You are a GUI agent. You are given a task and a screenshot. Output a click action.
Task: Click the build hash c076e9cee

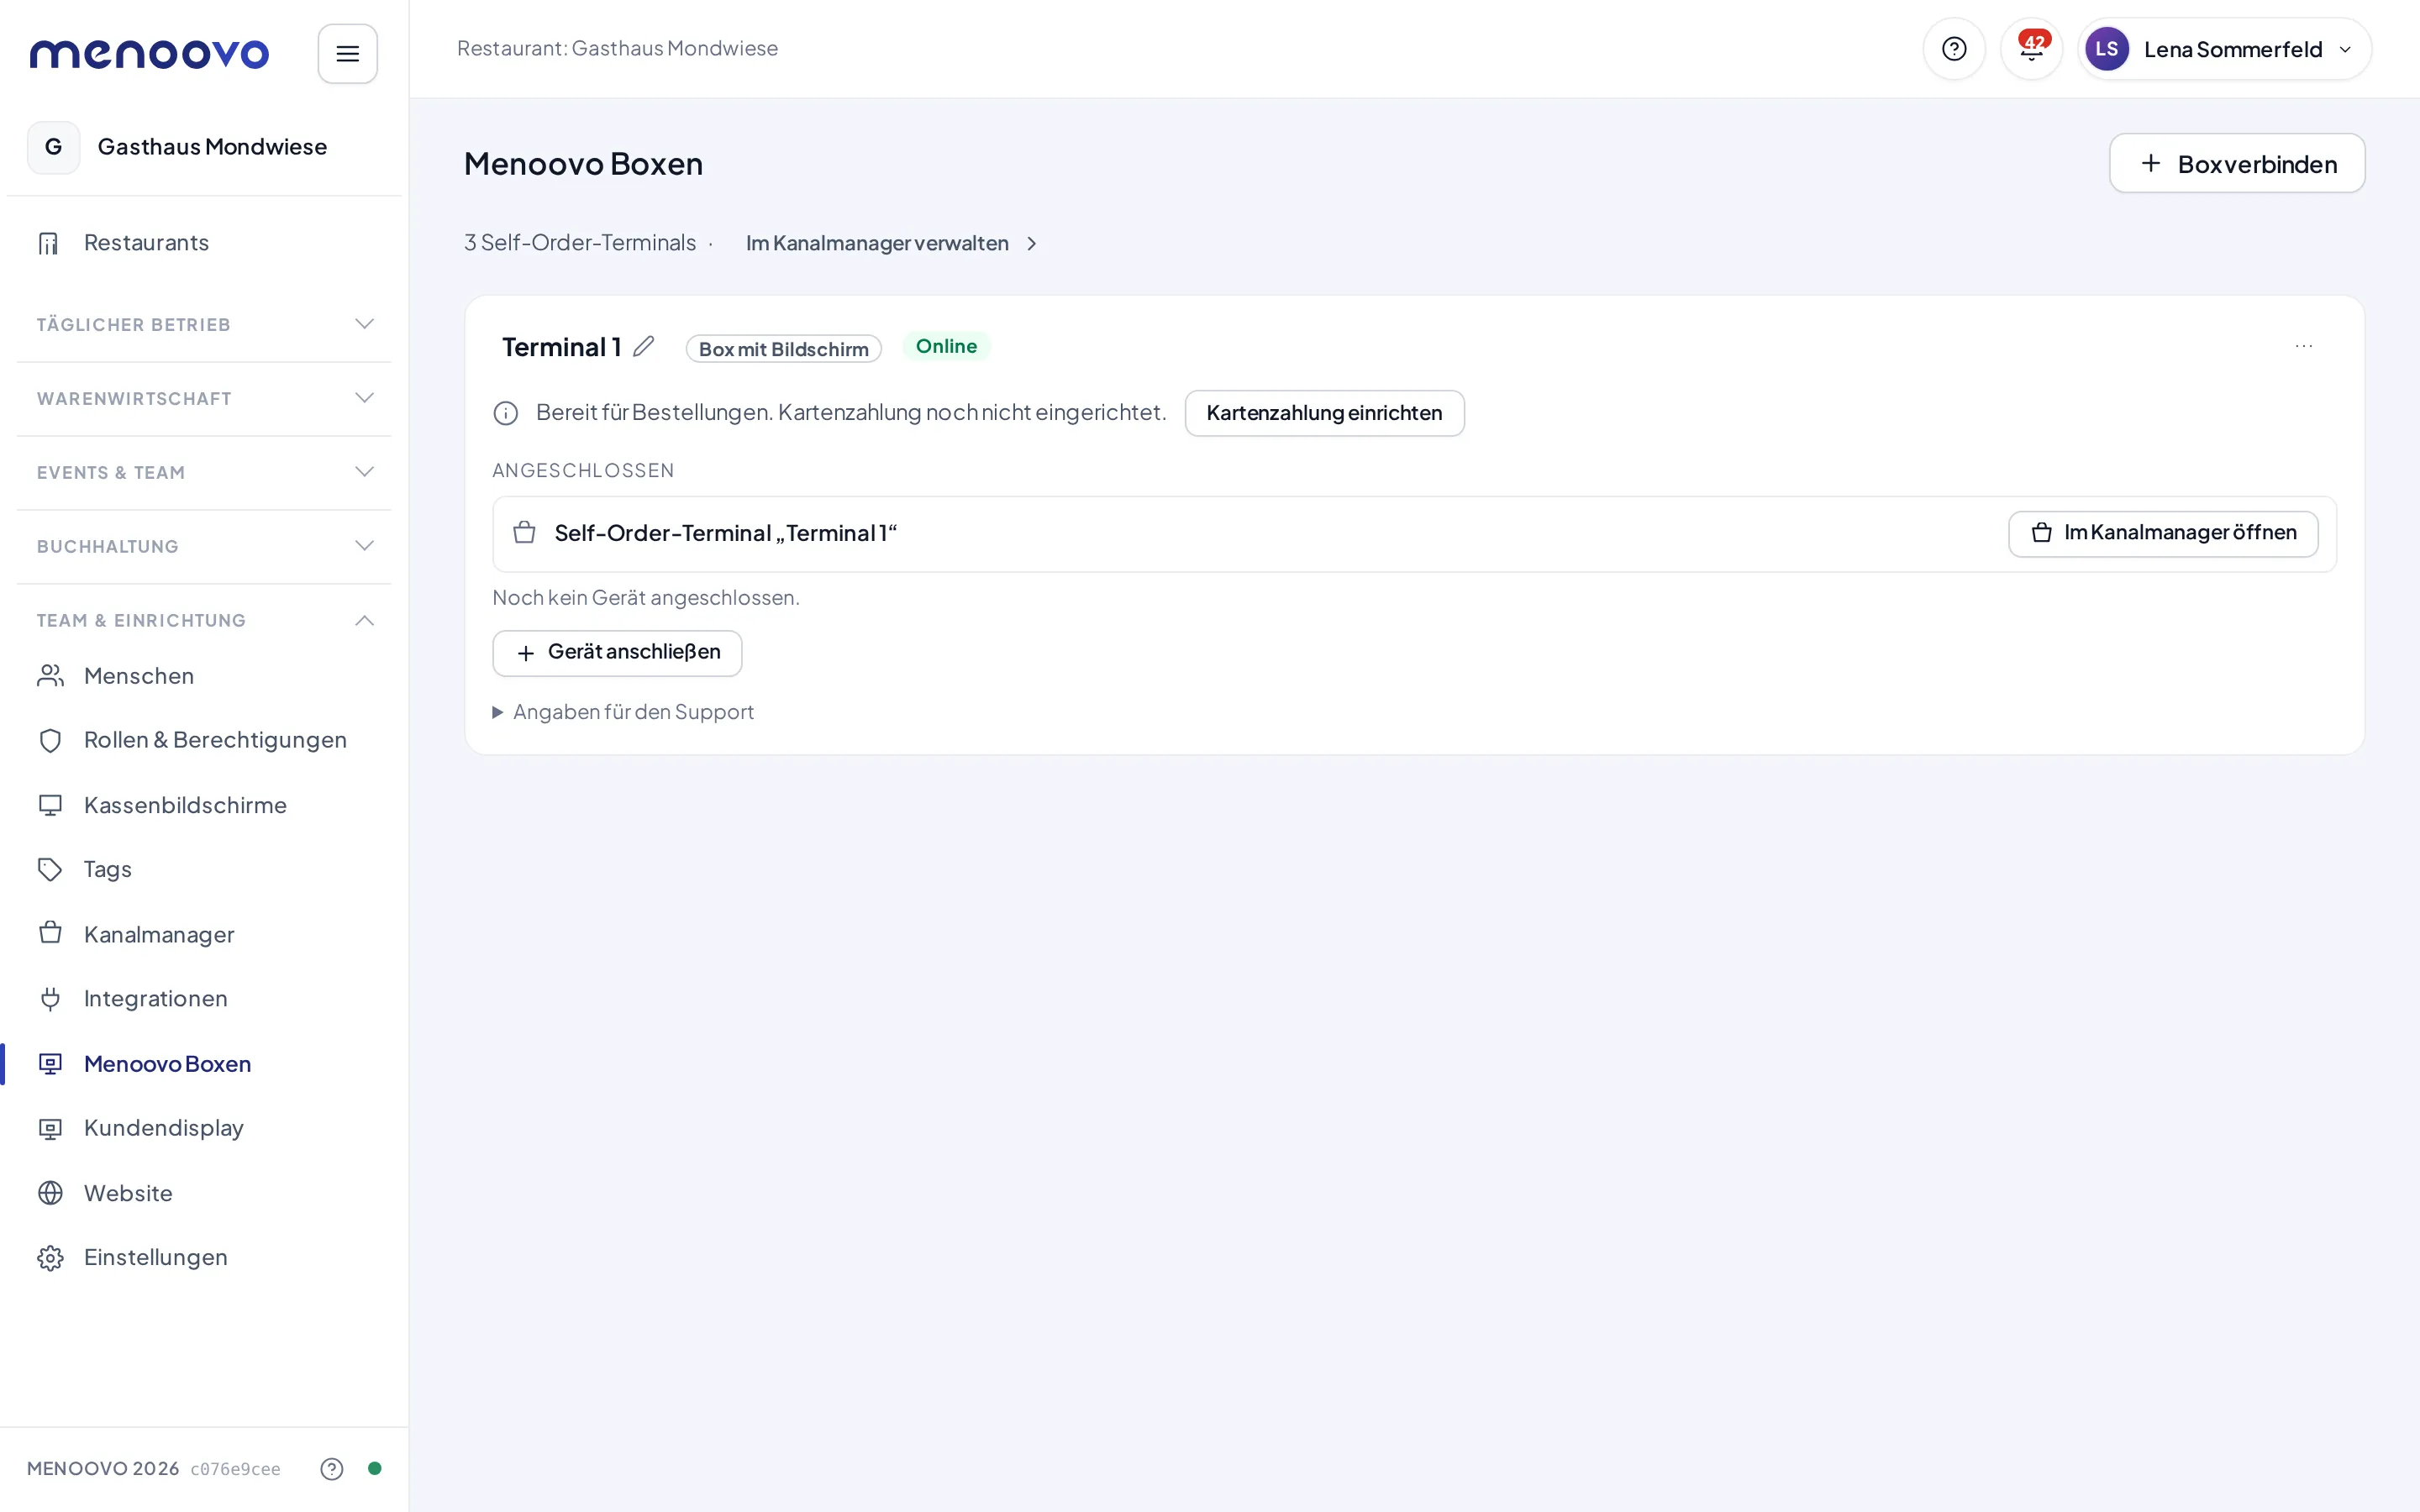point(235,1469)
